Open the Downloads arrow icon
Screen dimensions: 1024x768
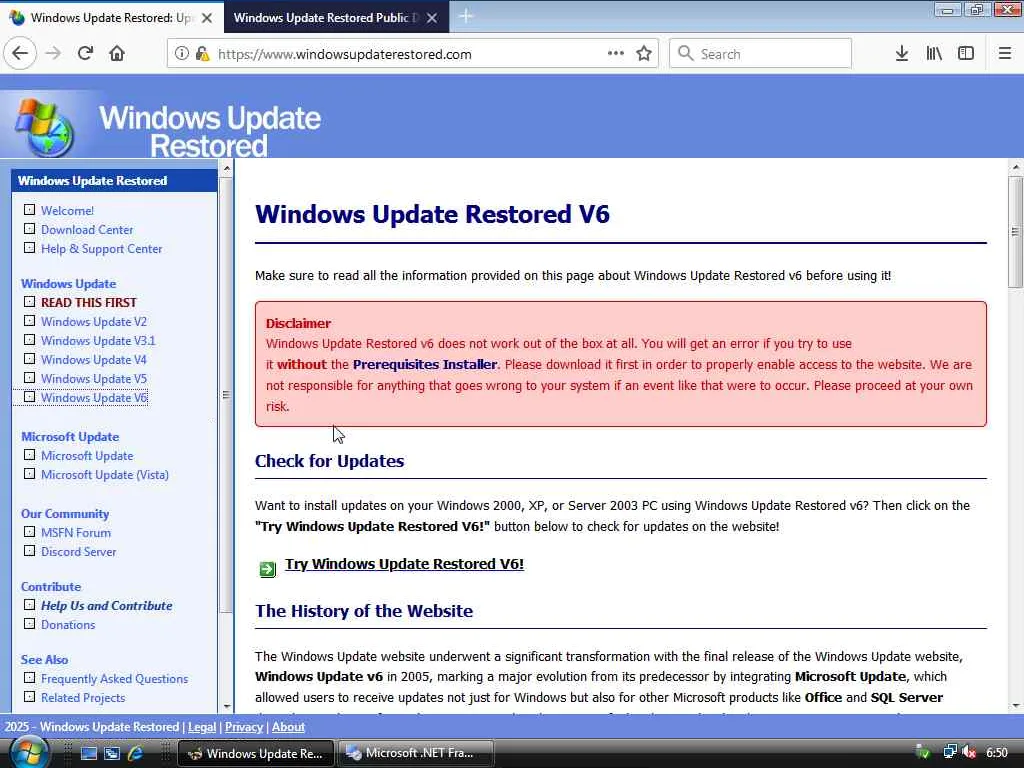pyautogui.click(x=902, y=54)
